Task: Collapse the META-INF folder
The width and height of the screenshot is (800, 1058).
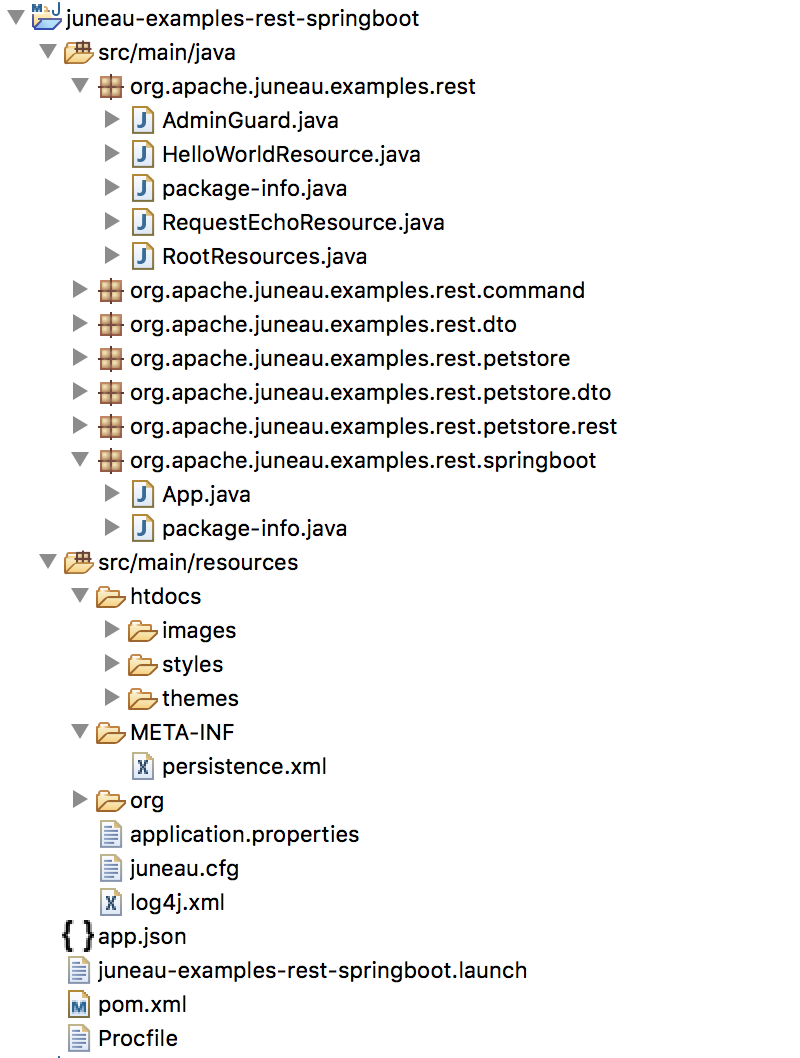Action: coord(80,733)
